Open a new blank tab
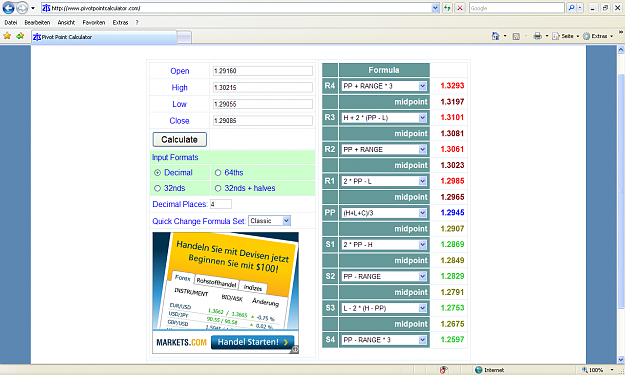 184,37
